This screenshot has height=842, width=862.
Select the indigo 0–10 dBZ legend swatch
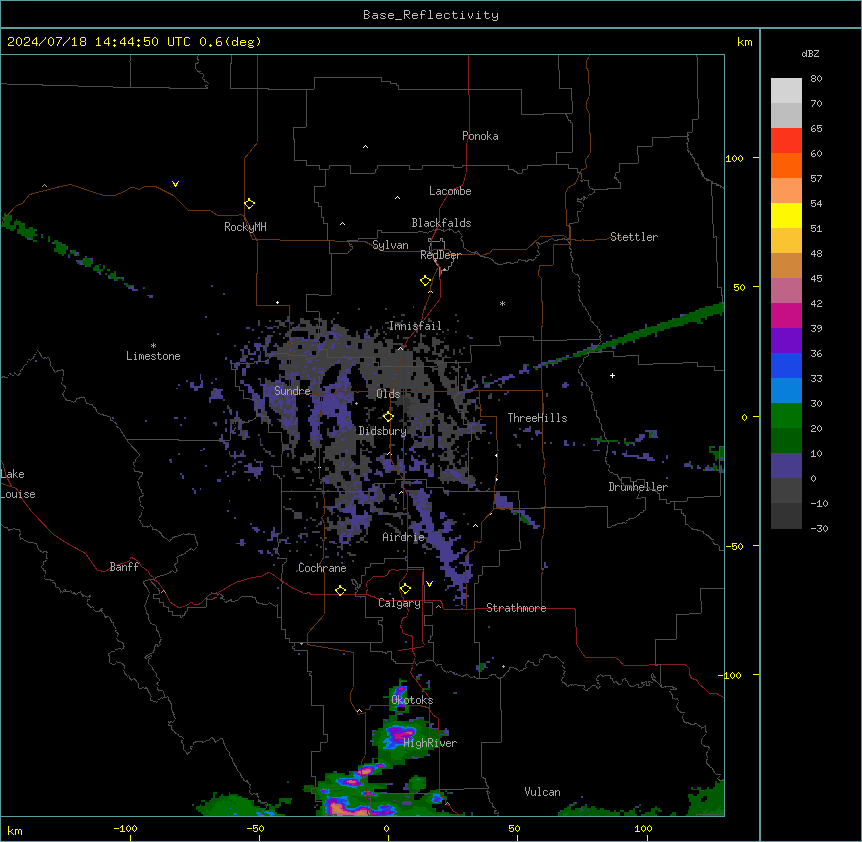click(786, 466)
